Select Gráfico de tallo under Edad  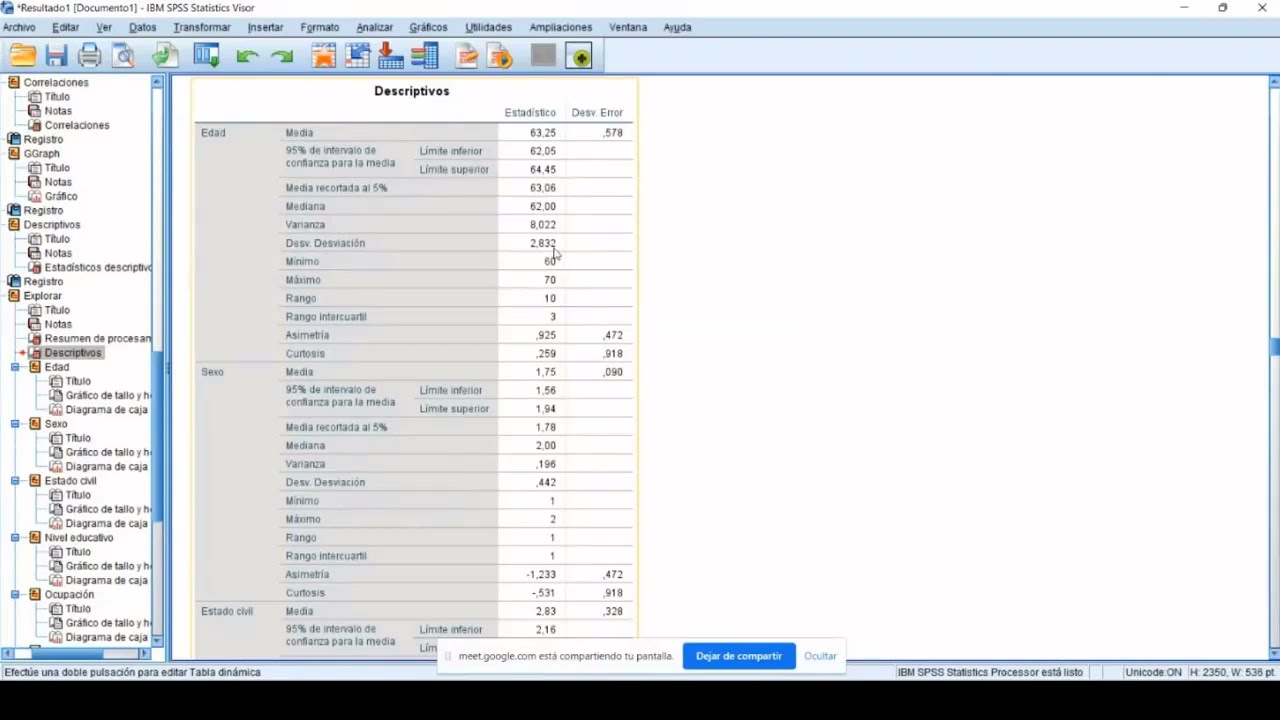tap(107, 395)
